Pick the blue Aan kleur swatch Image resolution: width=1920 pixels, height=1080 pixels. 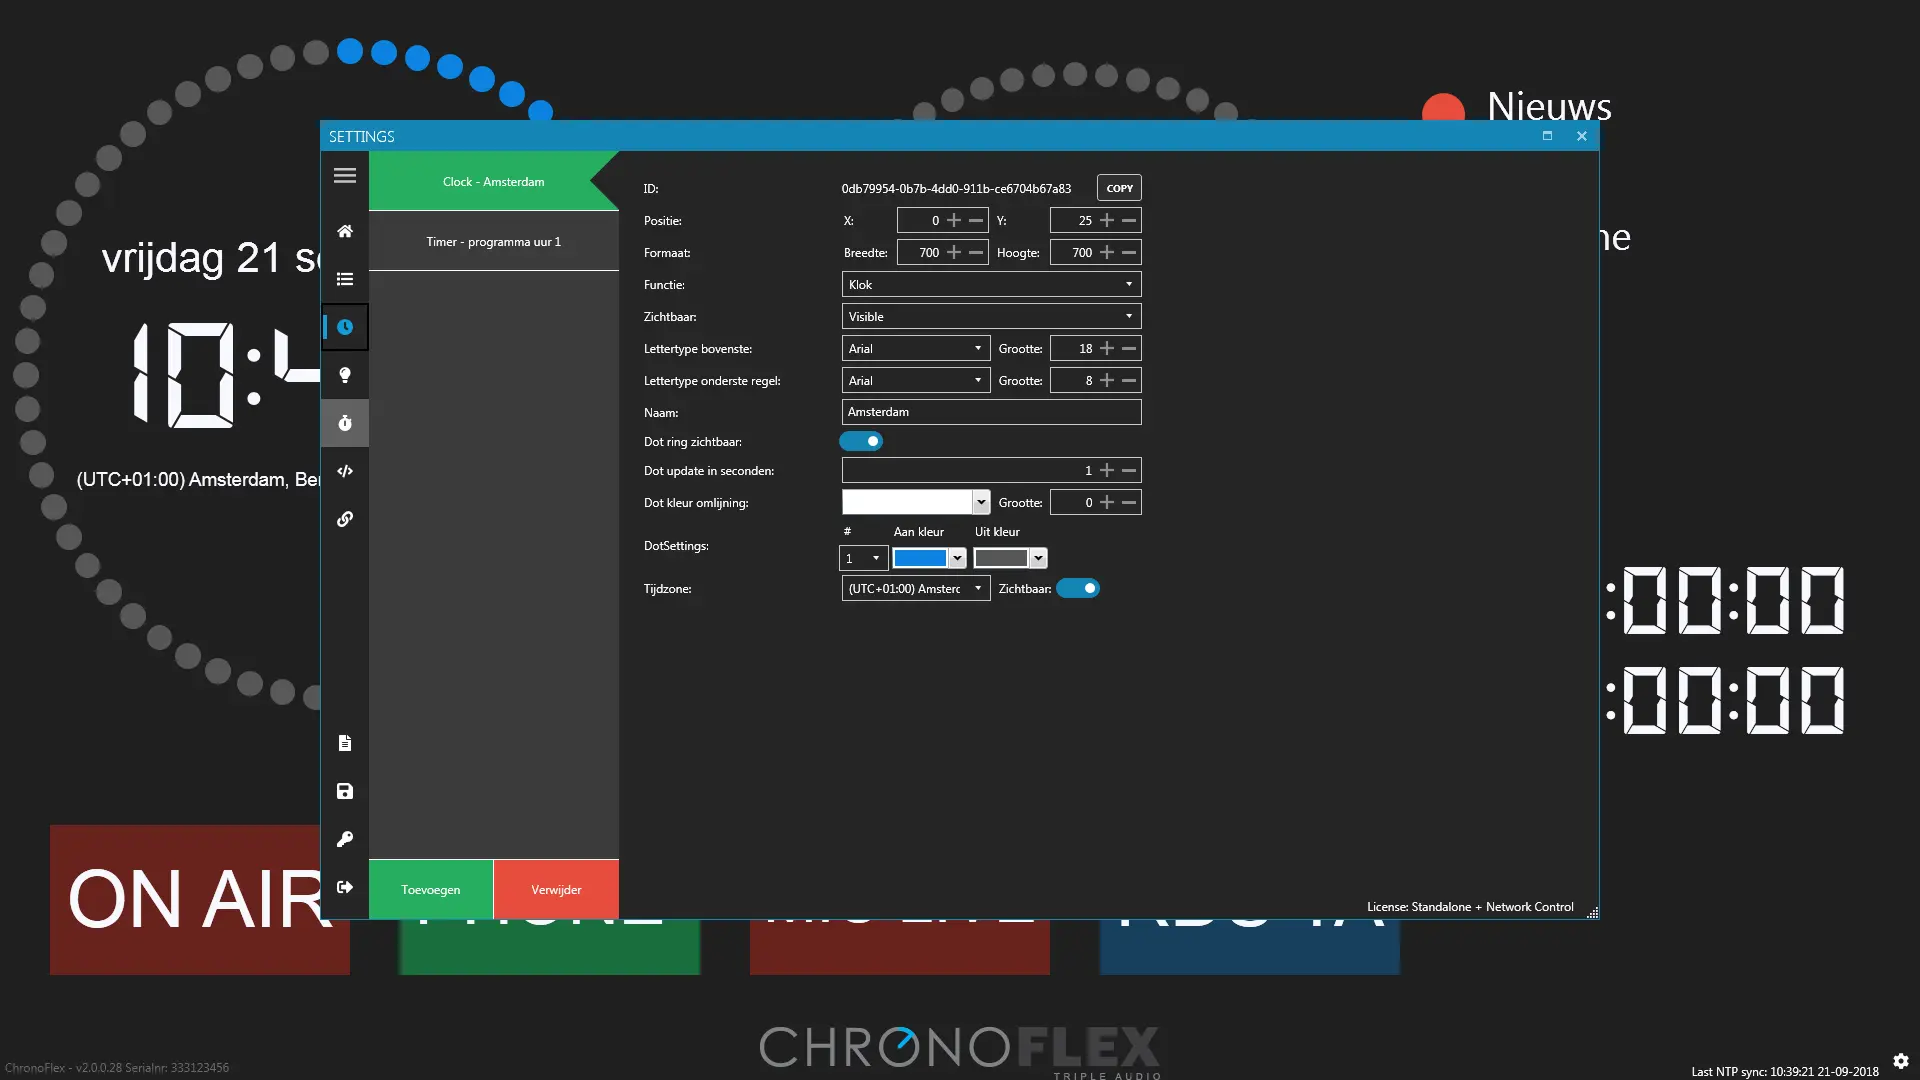pyautogui.click(x=920, y=558)
